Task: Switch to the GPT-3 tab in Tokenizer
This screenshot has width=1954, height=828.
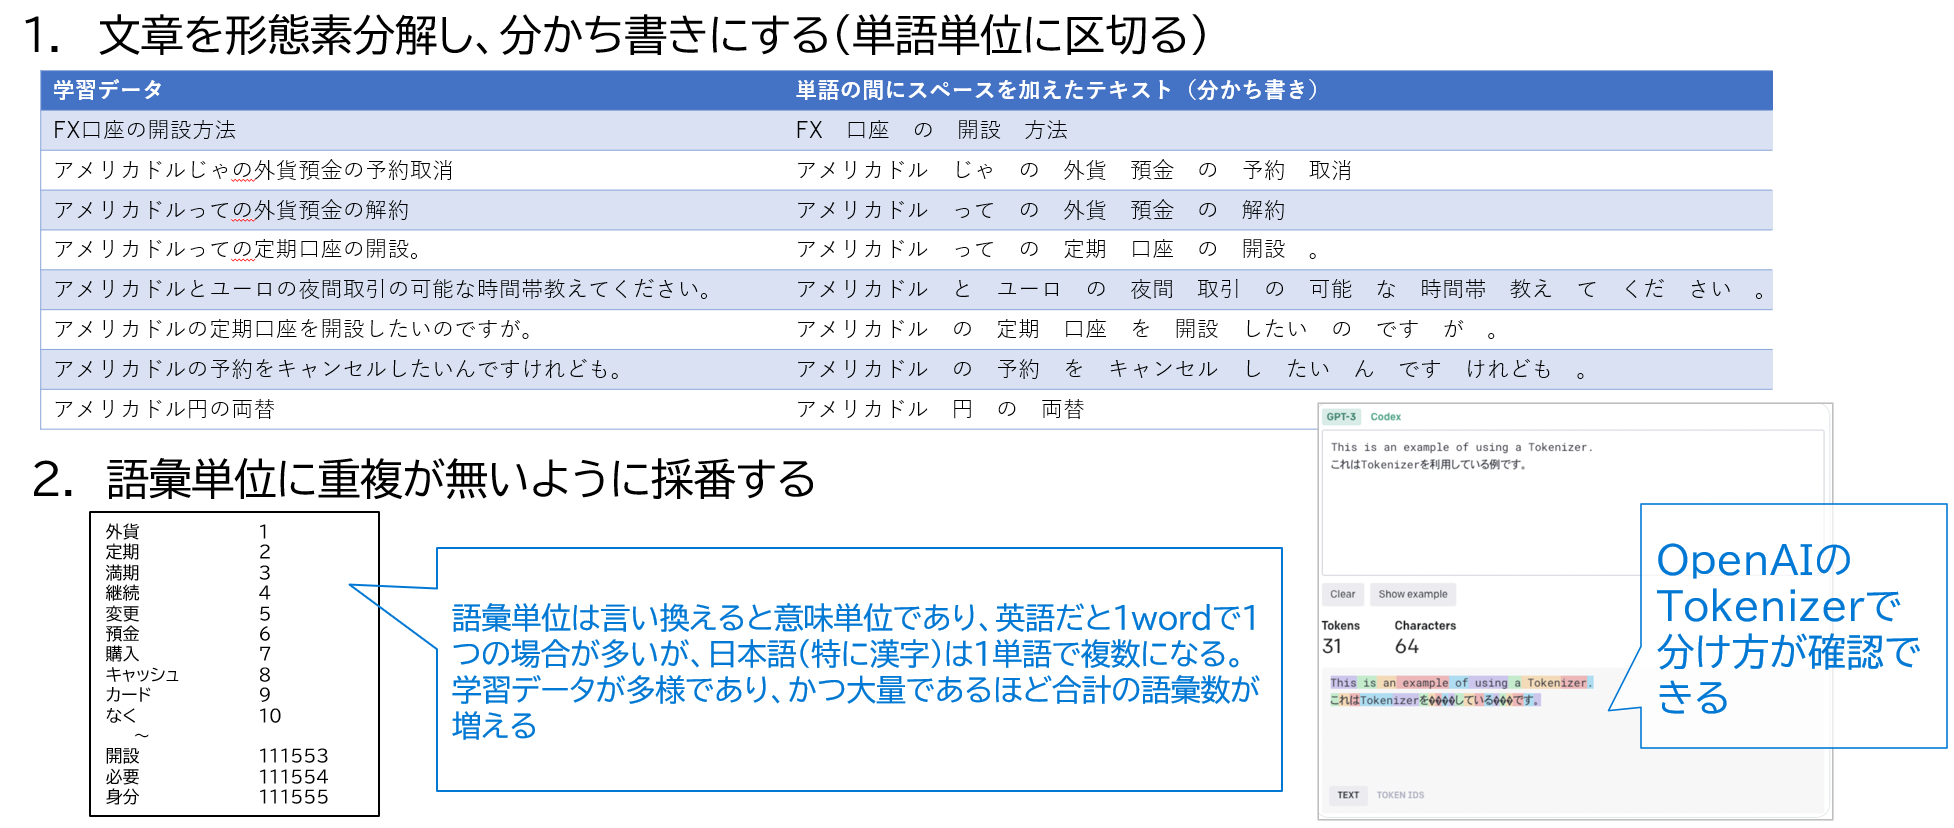Action: (x=1341, y=417)
